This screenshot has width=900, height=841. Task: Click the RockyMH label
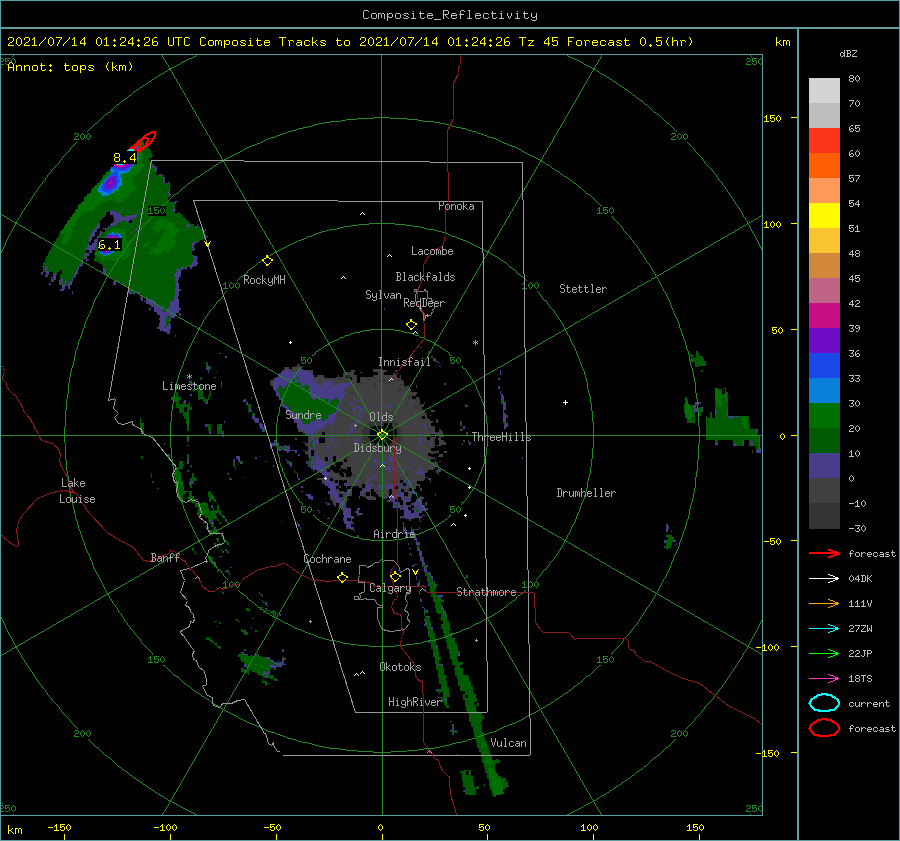pyautogui.click(x=265, y=280)
